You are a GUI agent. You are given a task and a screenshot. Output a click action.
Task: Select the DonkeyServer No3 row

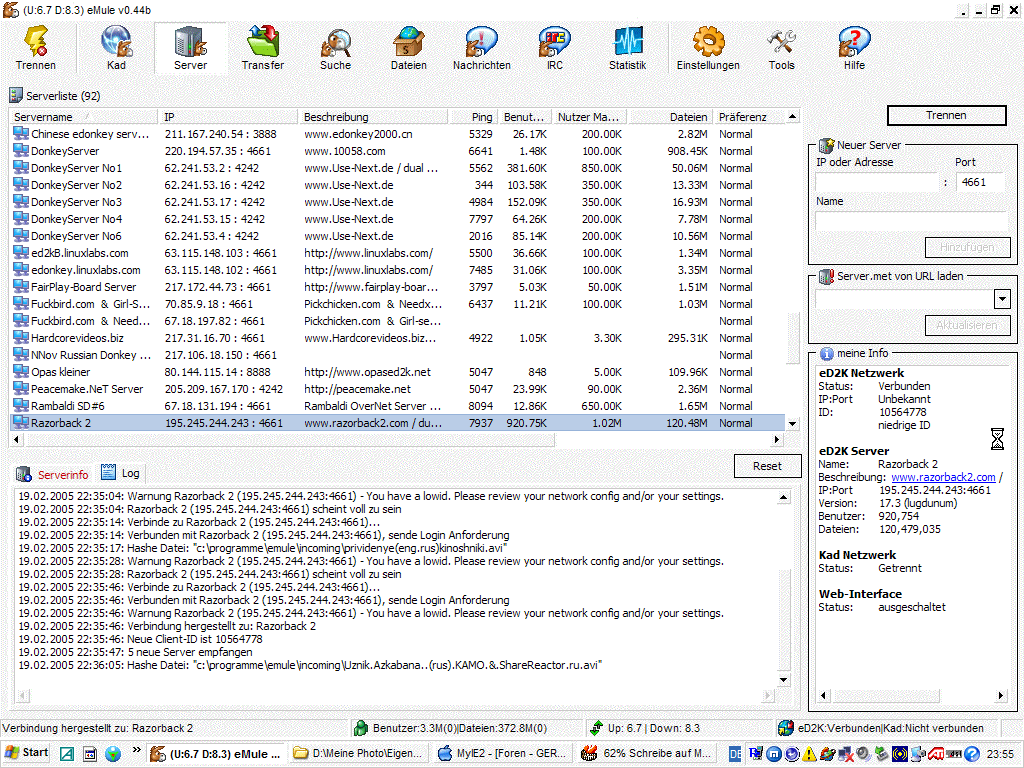pos(398,202)
